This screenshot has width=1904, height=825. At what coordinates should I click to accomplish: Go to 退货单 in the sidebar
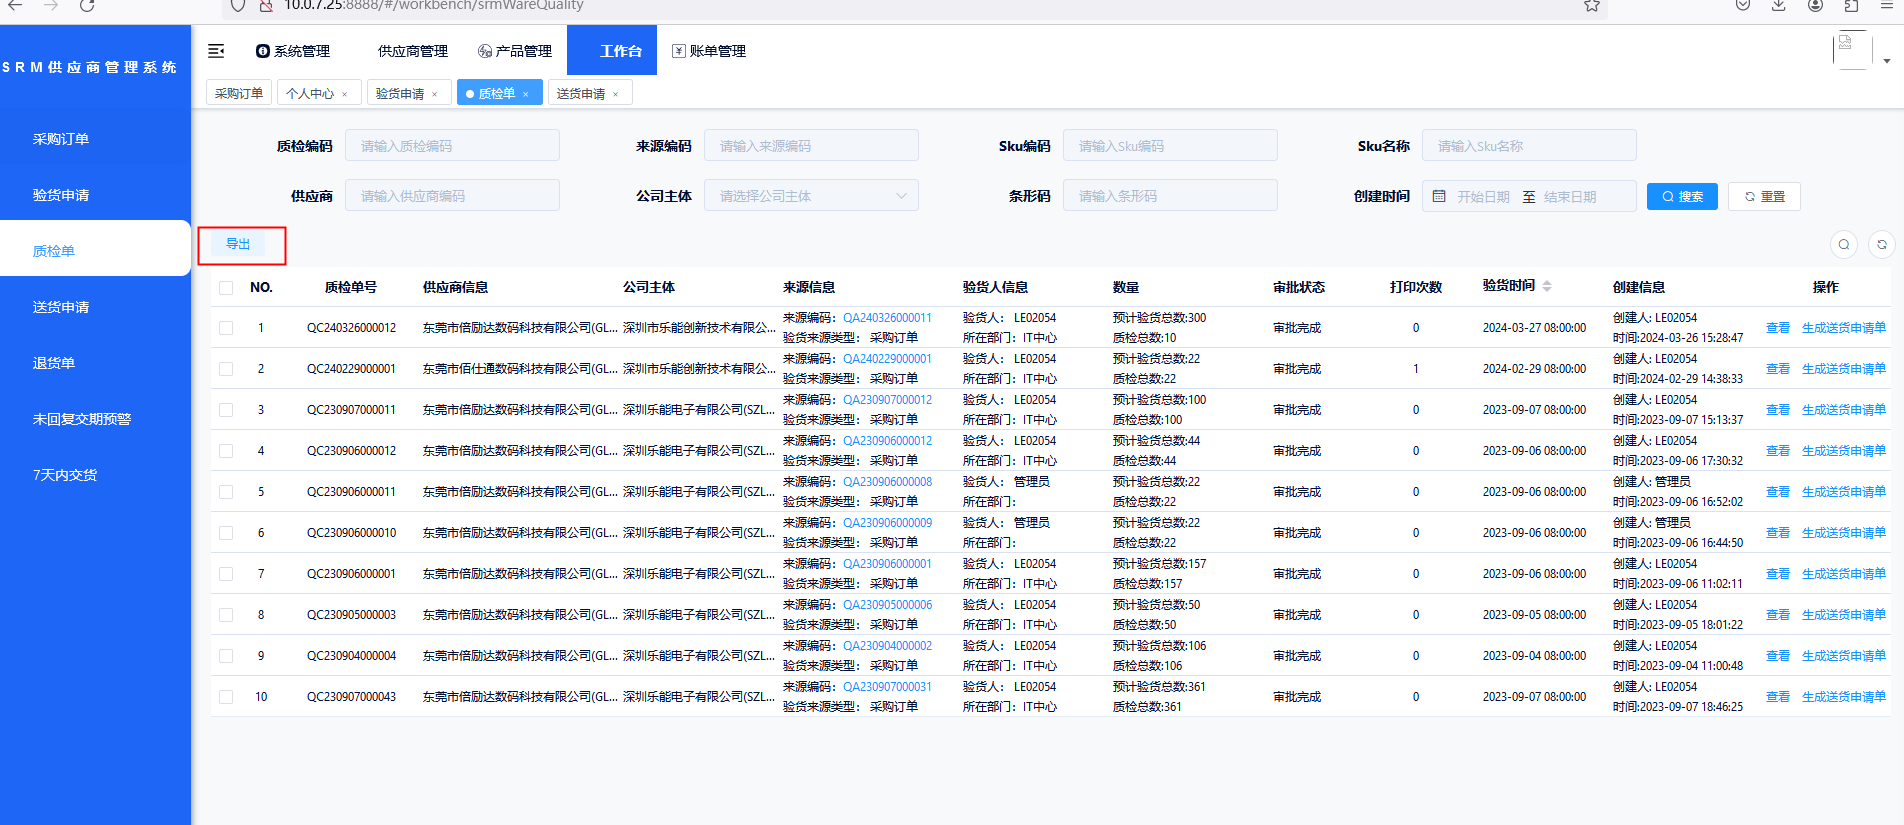click(54, 363)
